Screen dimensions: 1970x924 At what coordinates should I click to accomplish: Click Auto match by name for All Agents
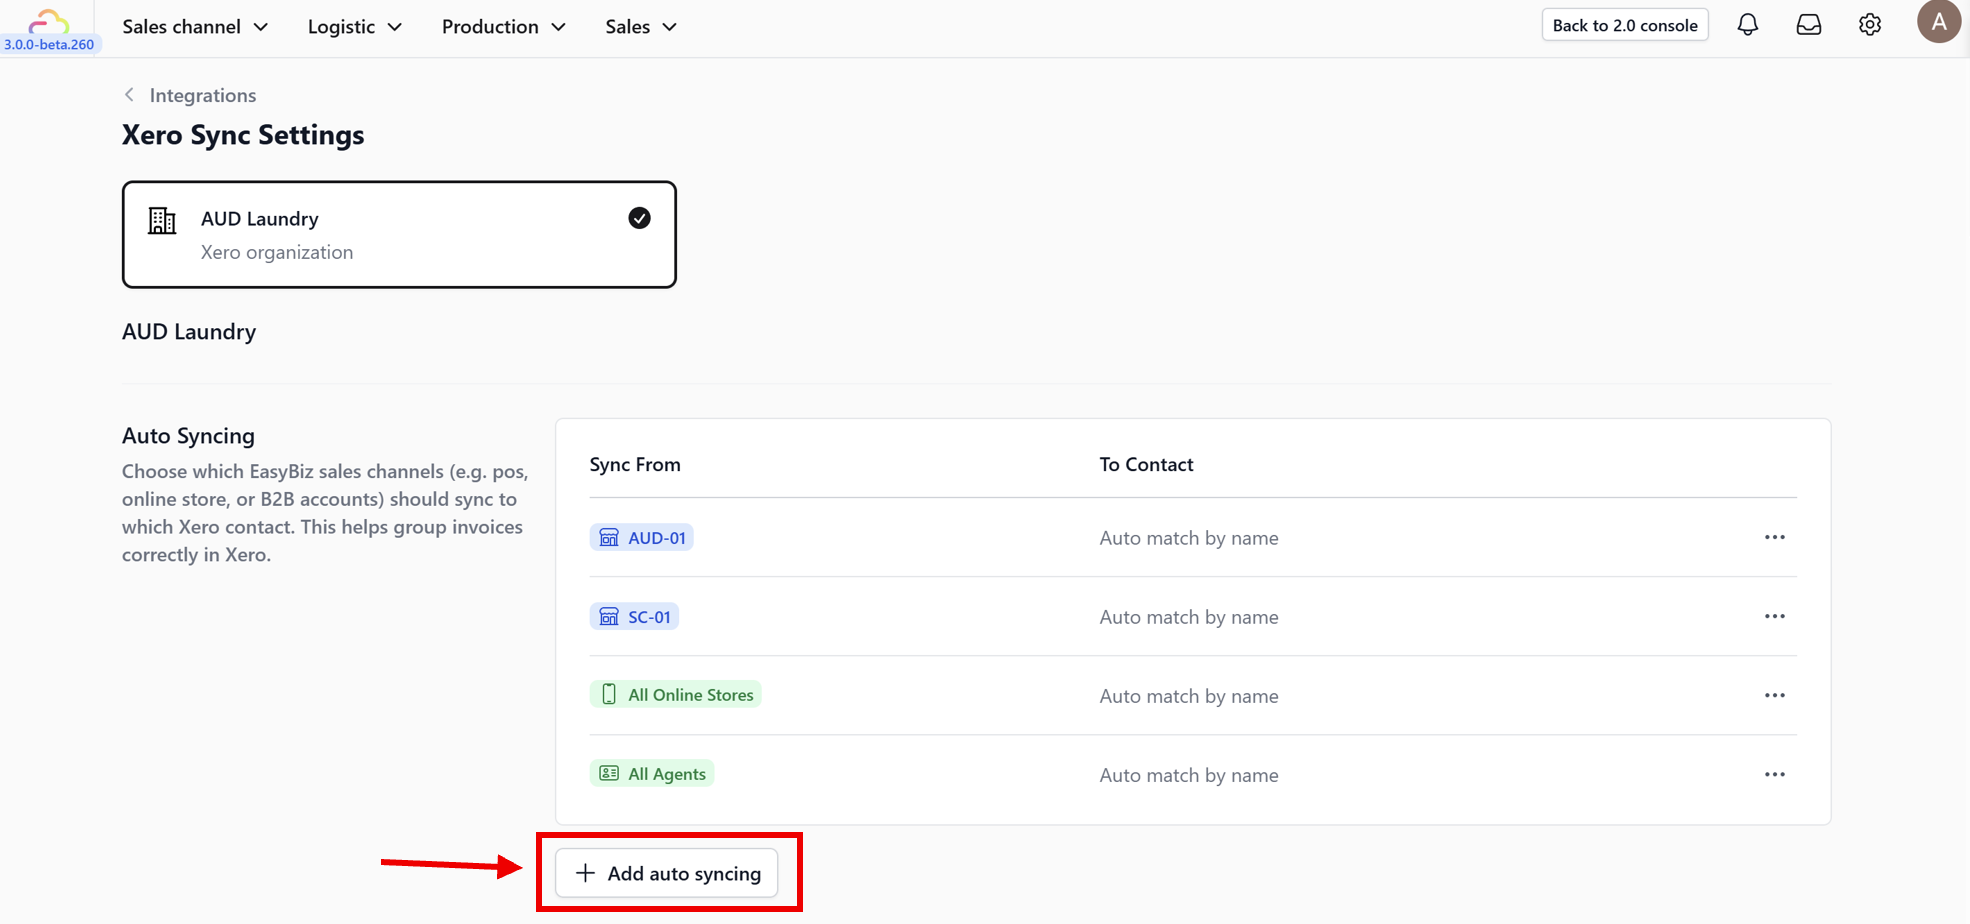[x=1189, y=775]
